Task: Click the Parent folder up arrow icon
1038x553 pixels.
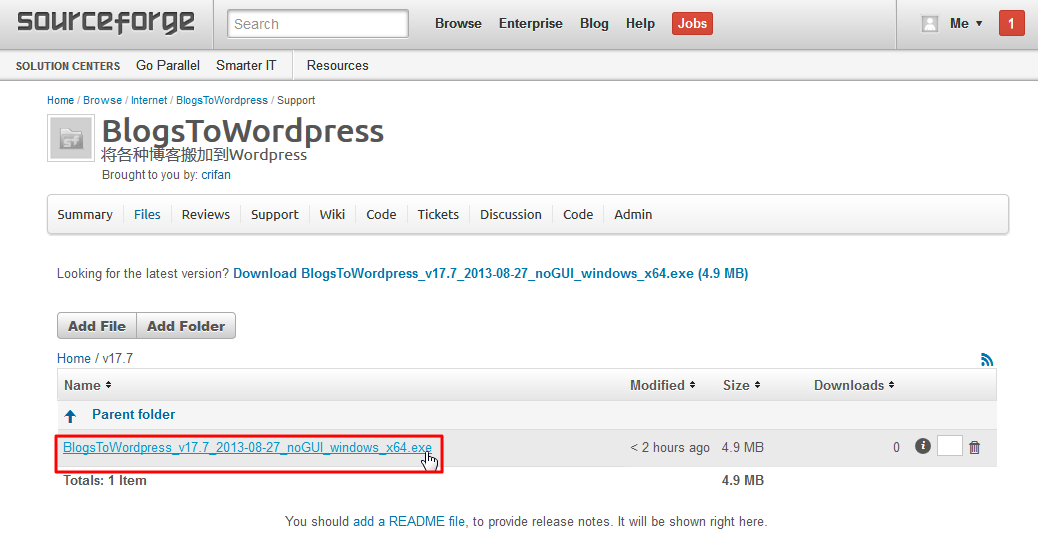Action: click(71, 416)
